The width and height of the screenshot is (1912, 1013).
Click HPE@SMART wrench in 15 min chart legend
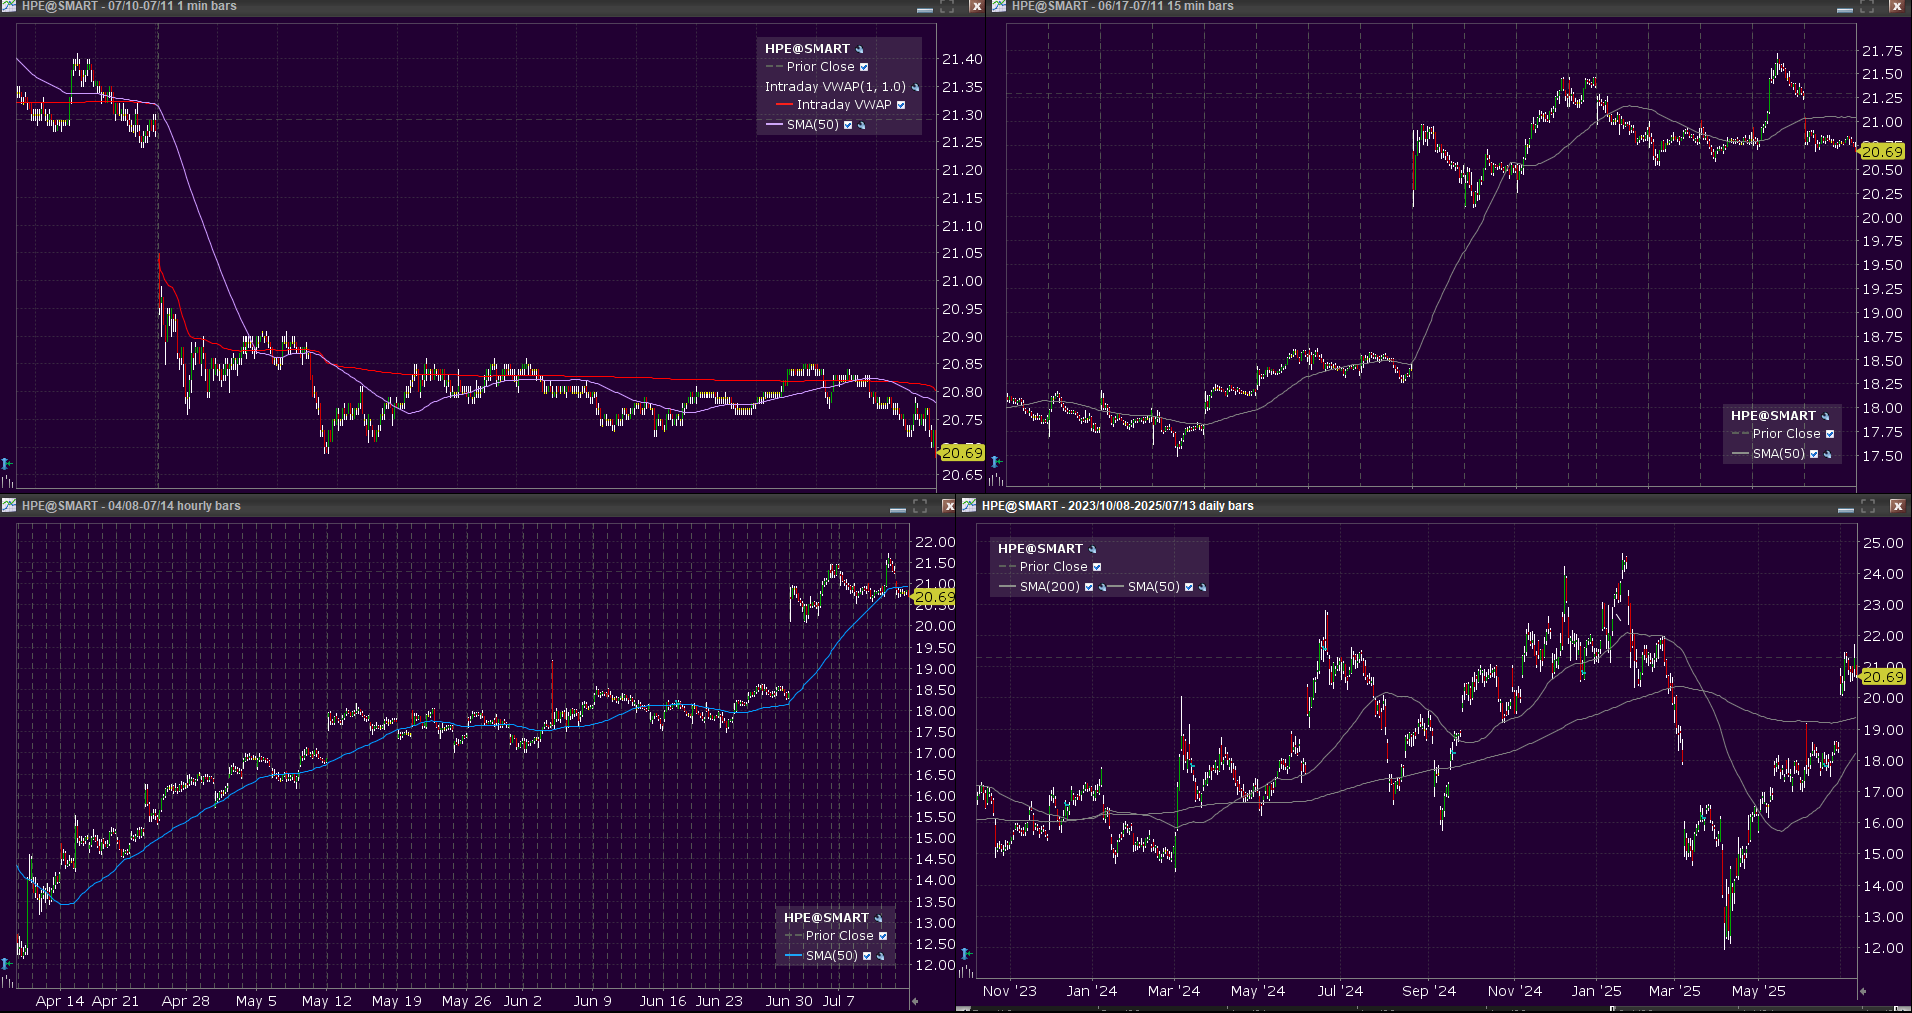(1825, 416)
